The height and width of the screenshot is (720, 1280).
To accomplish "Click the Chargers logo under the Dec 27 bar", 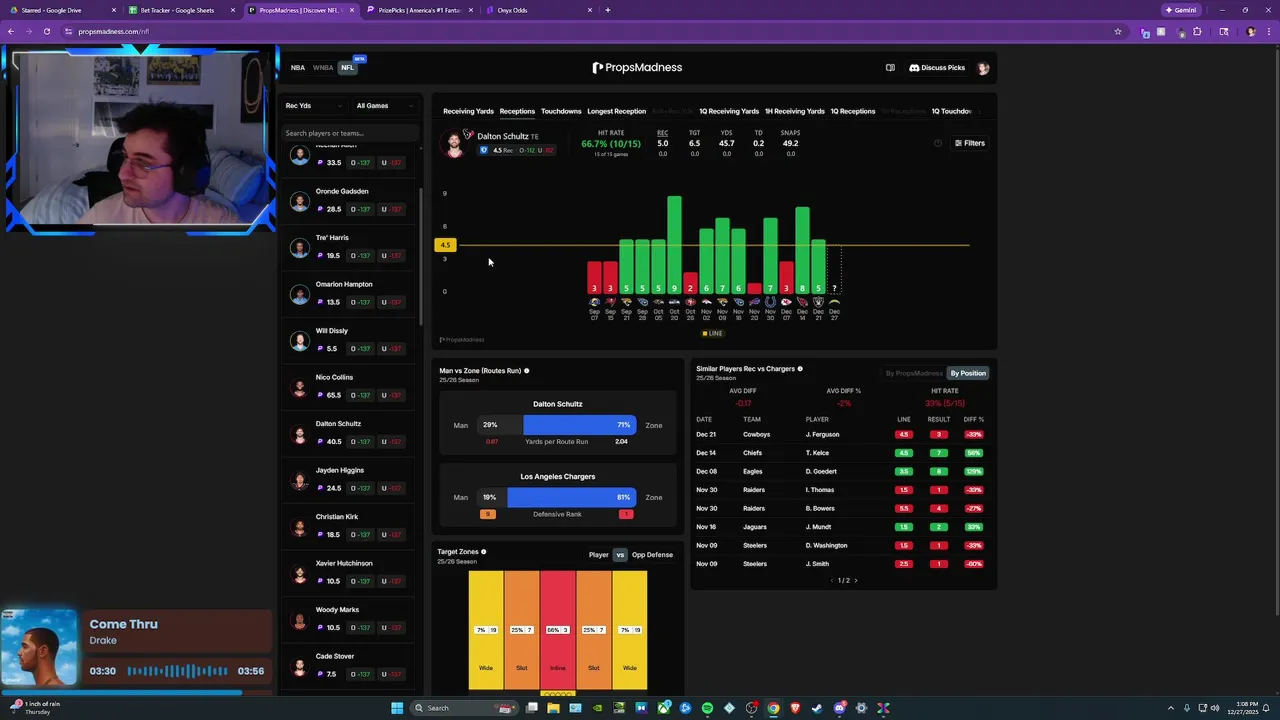I will click(x=834, y=302).
